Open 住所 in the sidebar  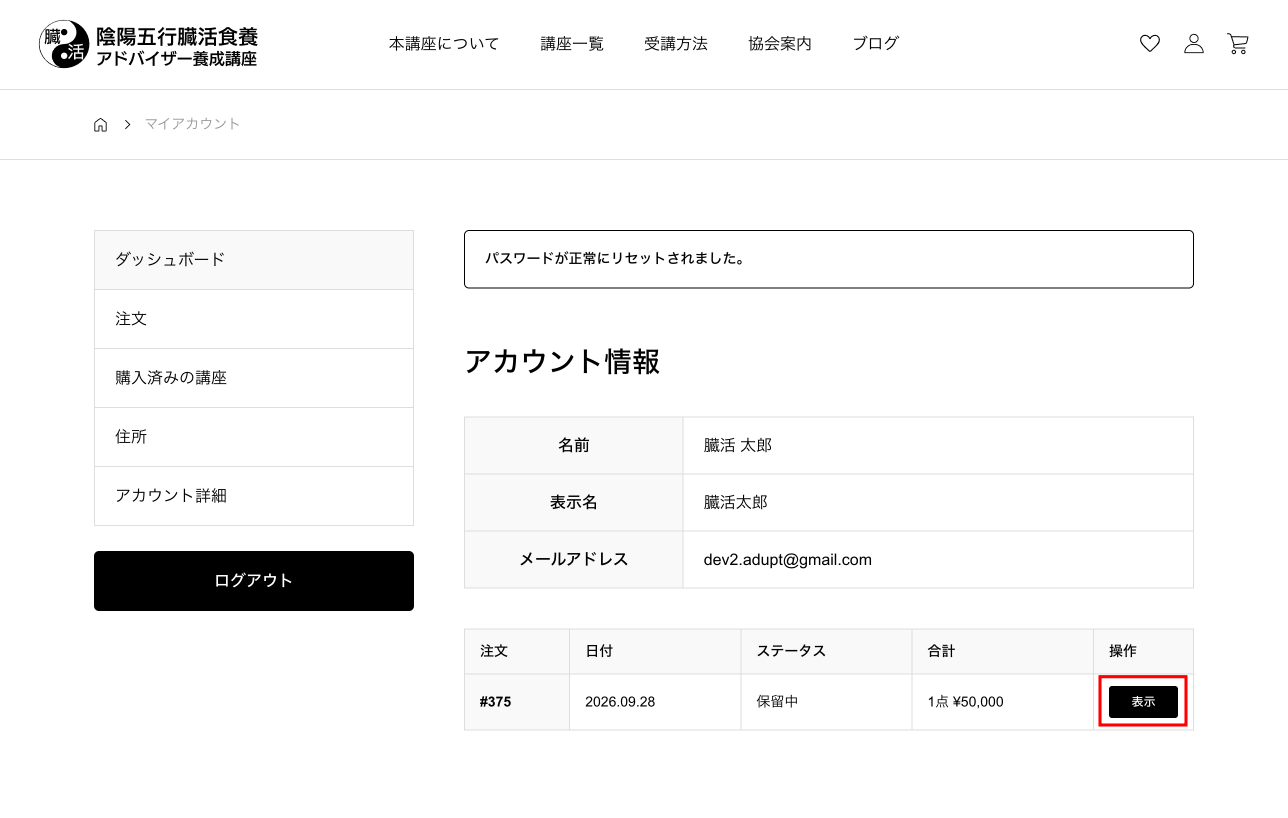pyautogui.click(x=254, y=437)
